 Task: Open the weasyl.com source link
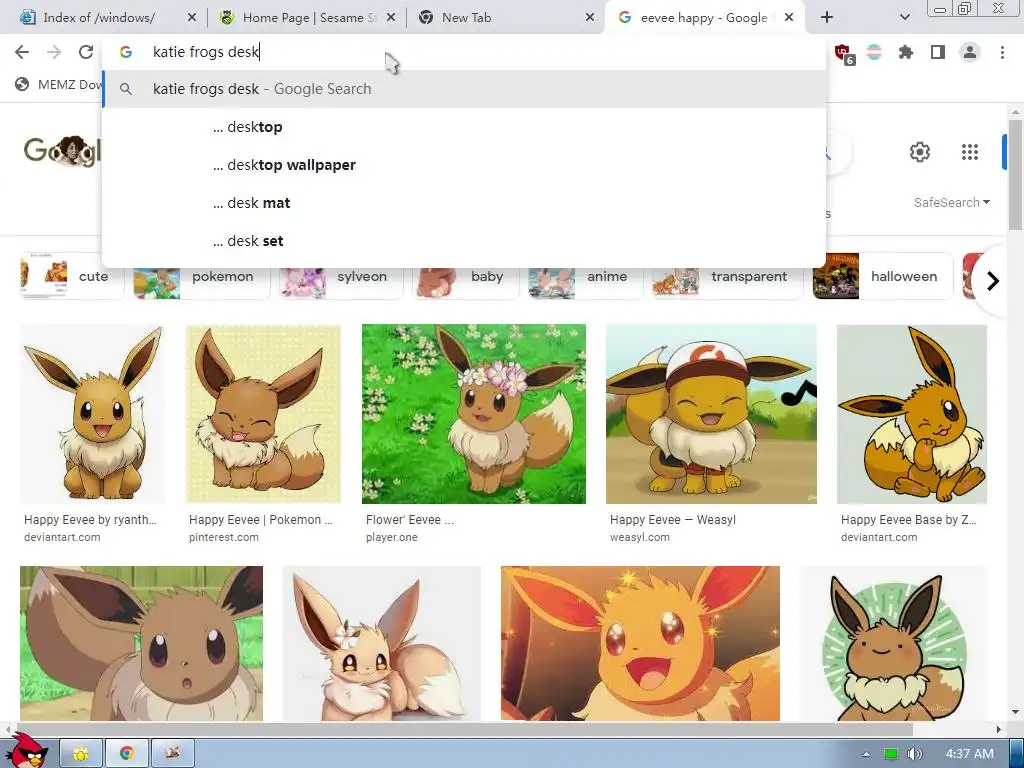[x=639, y=537]
